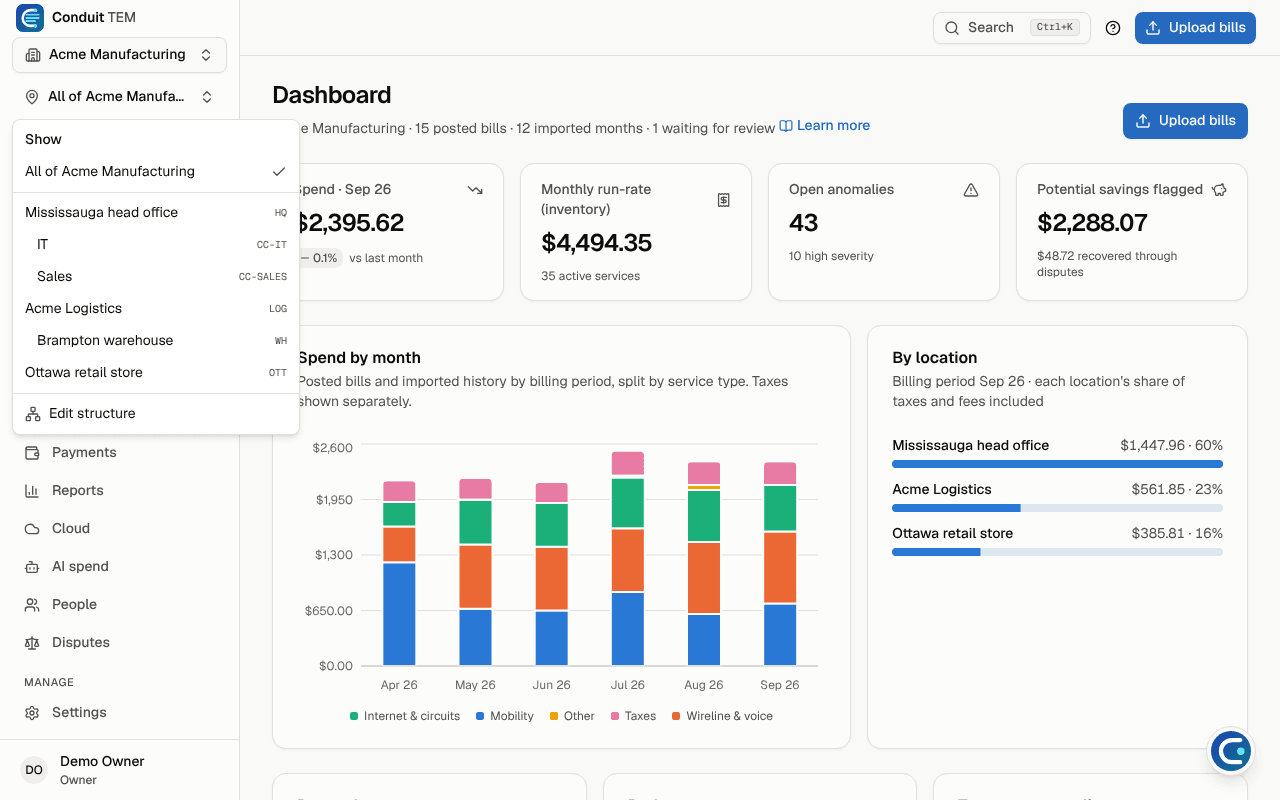Select the Cloud icon in the sidebar
Image resolution: width=1280 pixels, height=800 pixels.
point(32,528)
